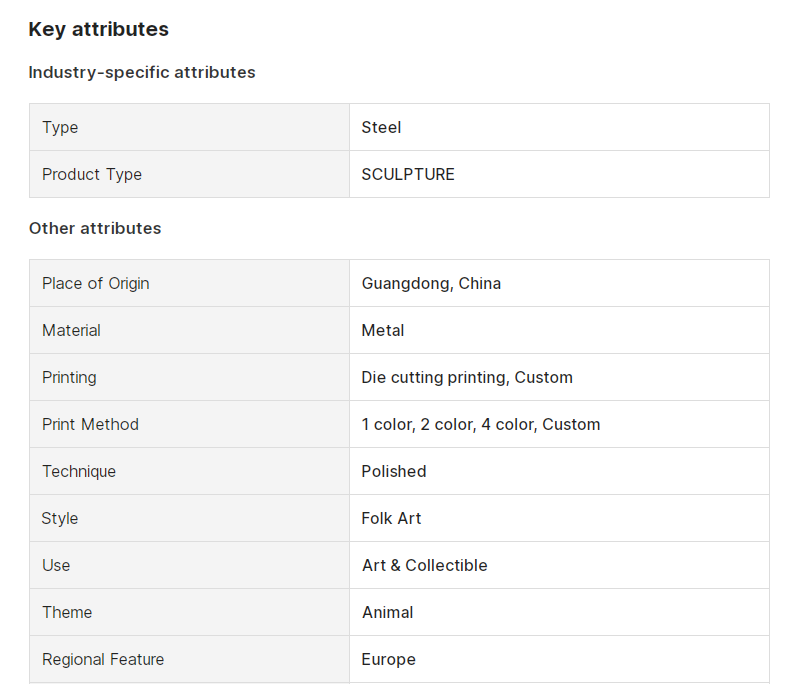Click the Product Type label
The image size is (800, 684).
[x=92, y=174]
